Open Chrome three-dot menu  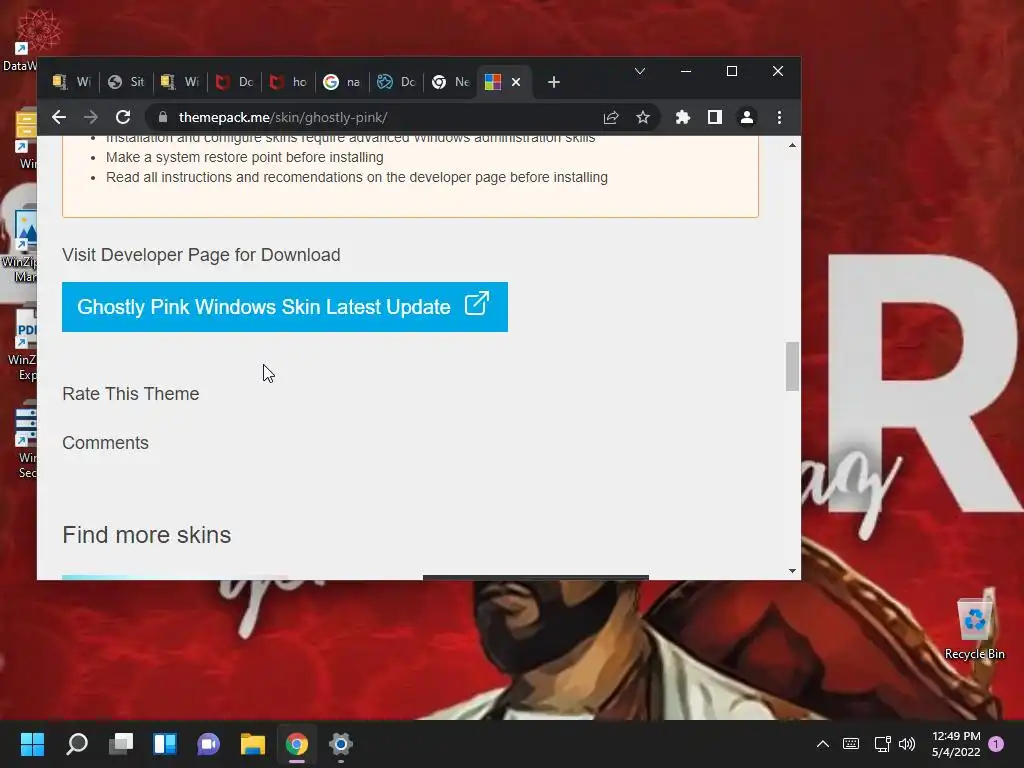point(779,118)
